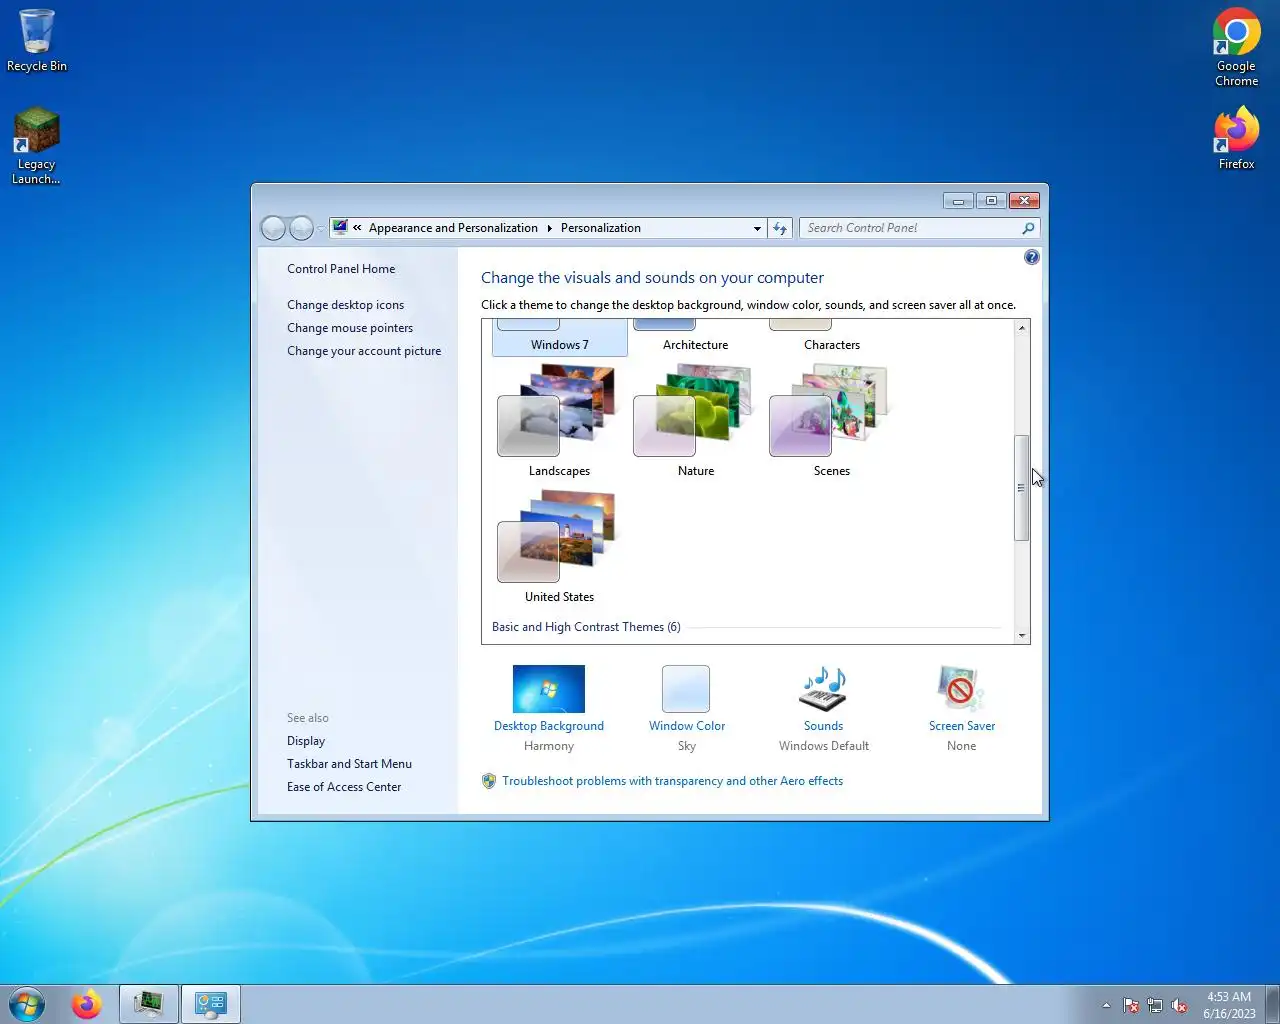Viewport: 1280px width, 1024px height.
Task: Apply the Nature theme
Action: coord(696,421)
